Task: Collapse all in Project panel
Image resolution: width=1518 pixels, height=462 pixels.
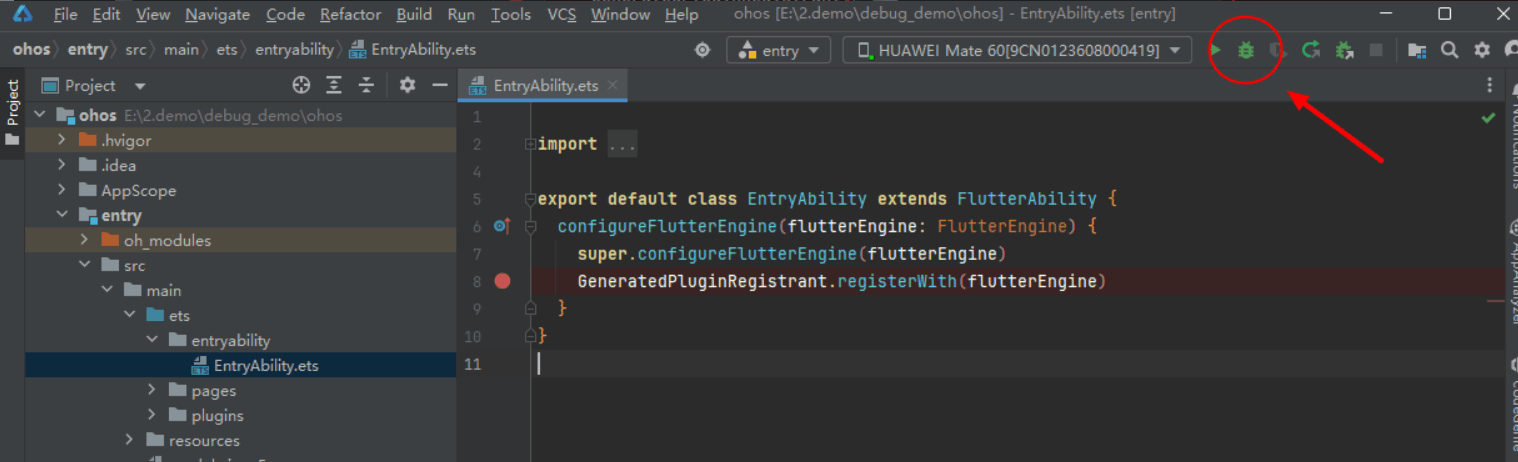Action: coord(367,85)
